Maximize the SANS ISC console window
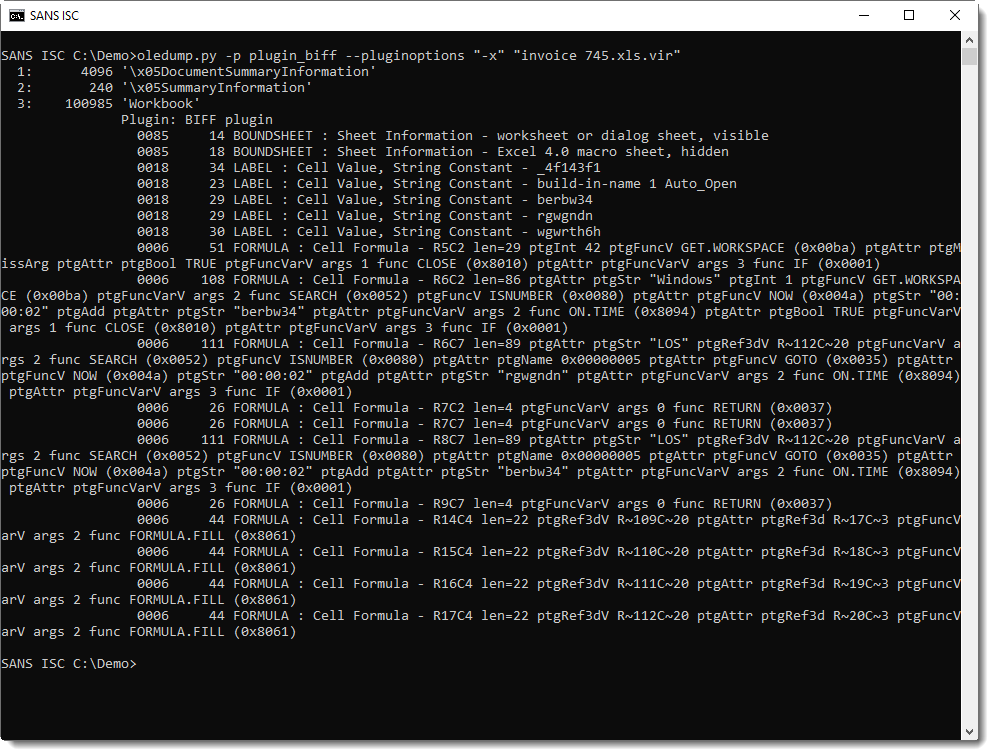The height and width of the screenshot is (756, 994). point(909,15)
